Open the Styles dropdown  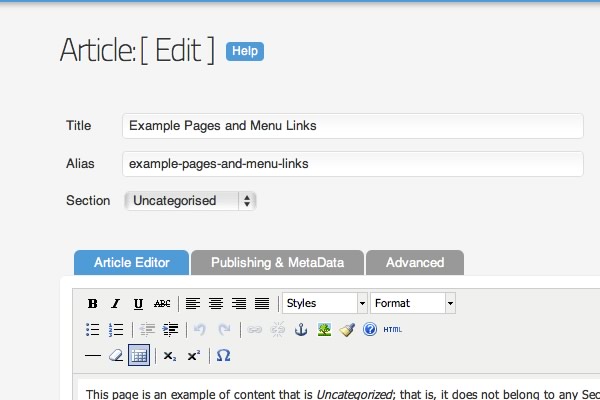tap(325, 303)
